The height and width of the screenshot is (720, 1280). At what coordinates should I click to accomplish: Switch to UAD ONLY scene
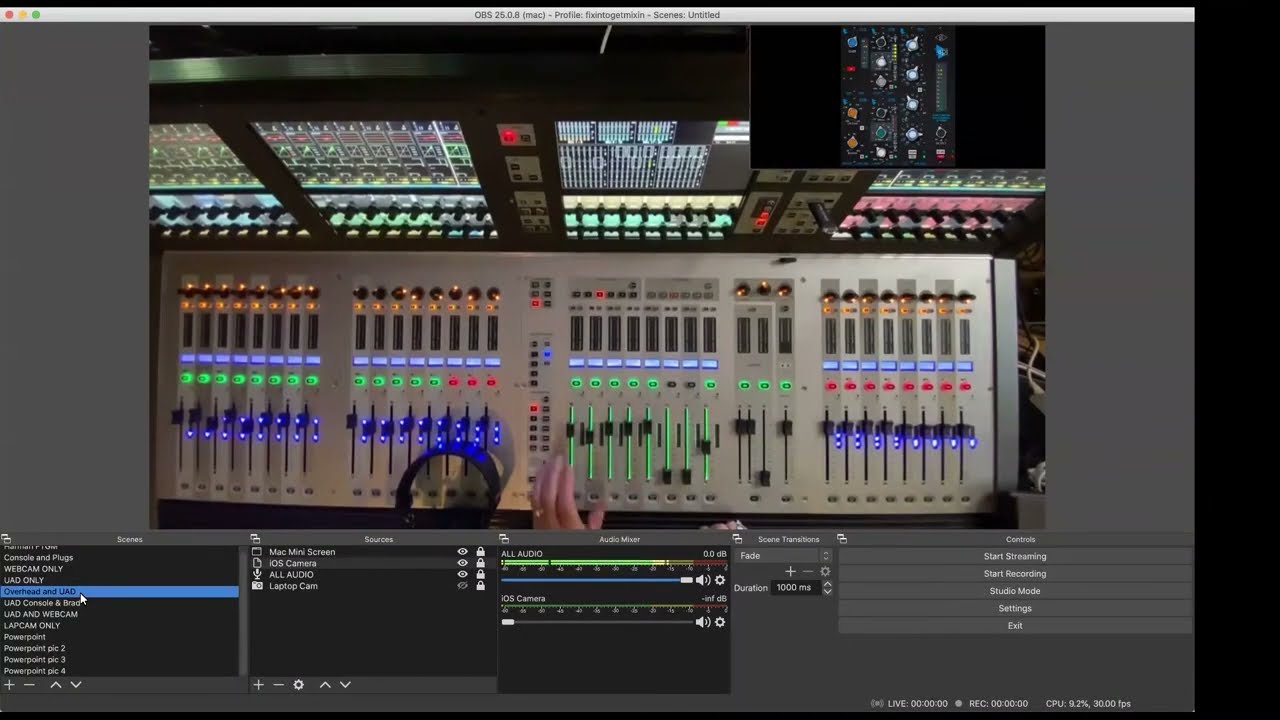pos(24,580)
